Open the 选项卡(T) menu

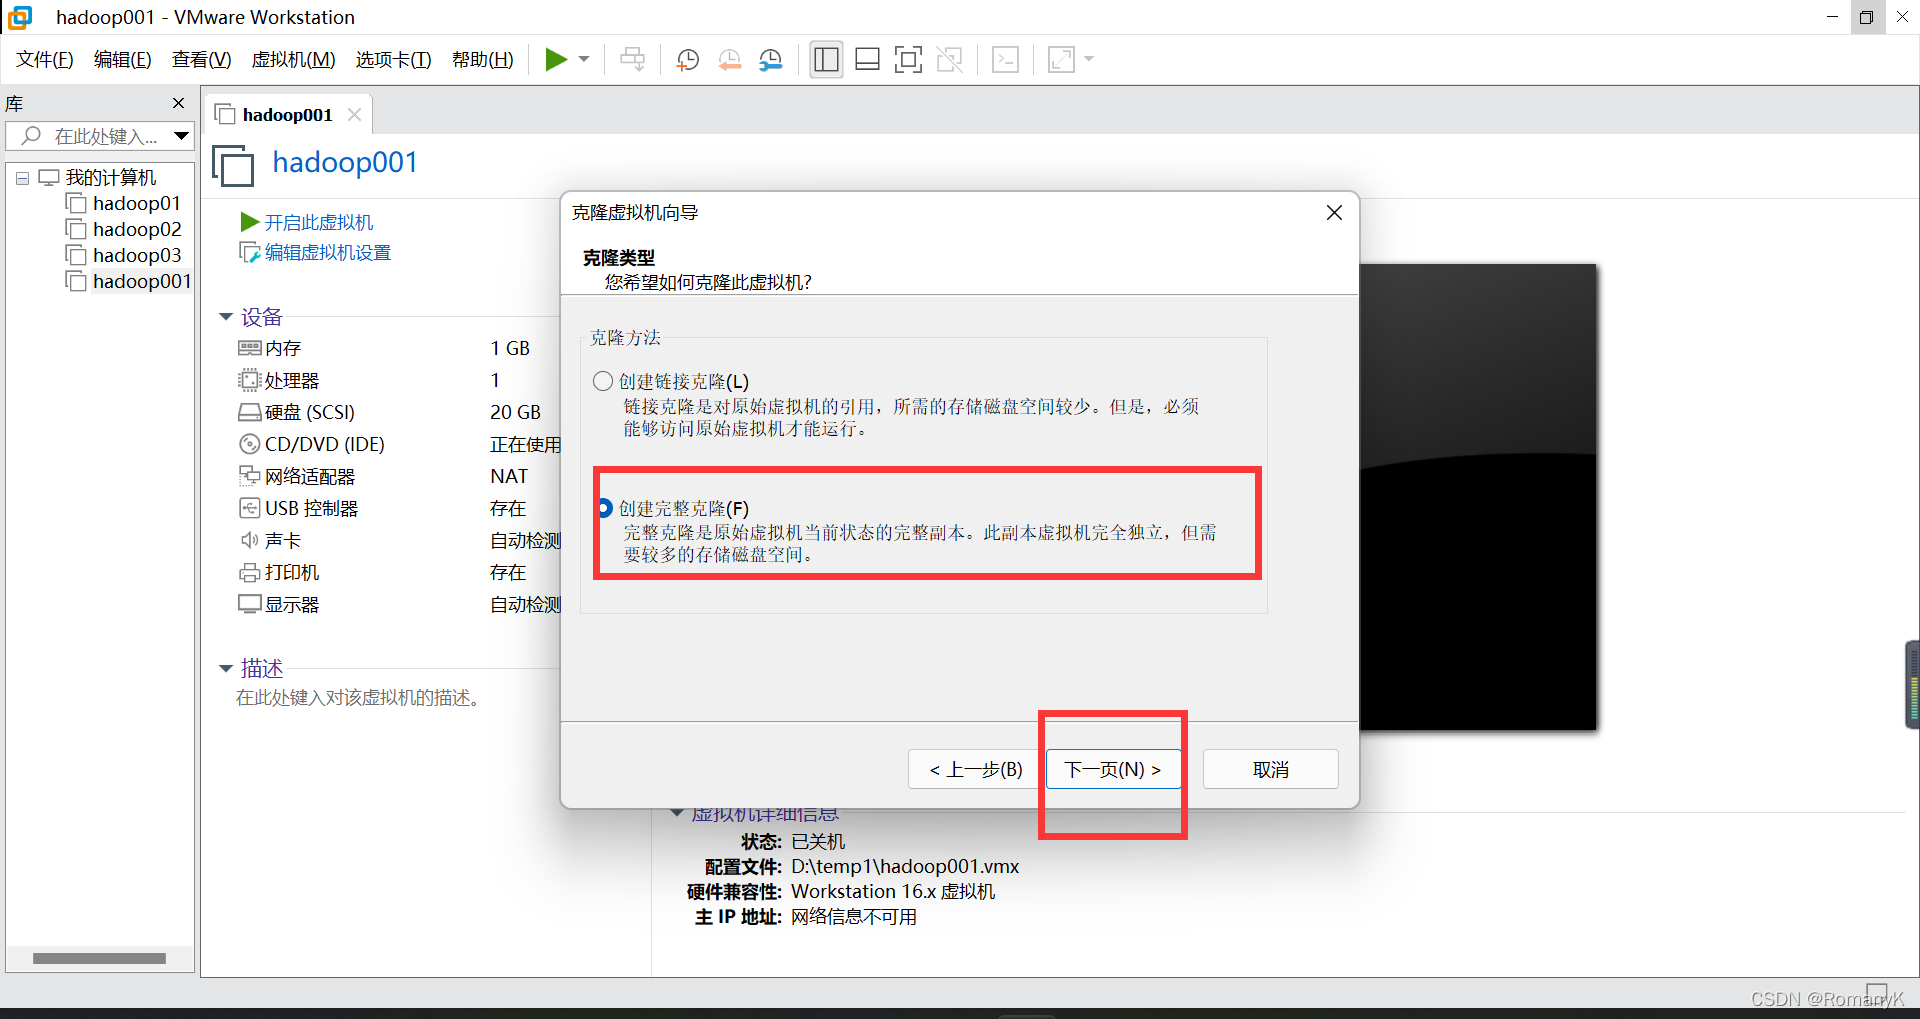(393, 60)
